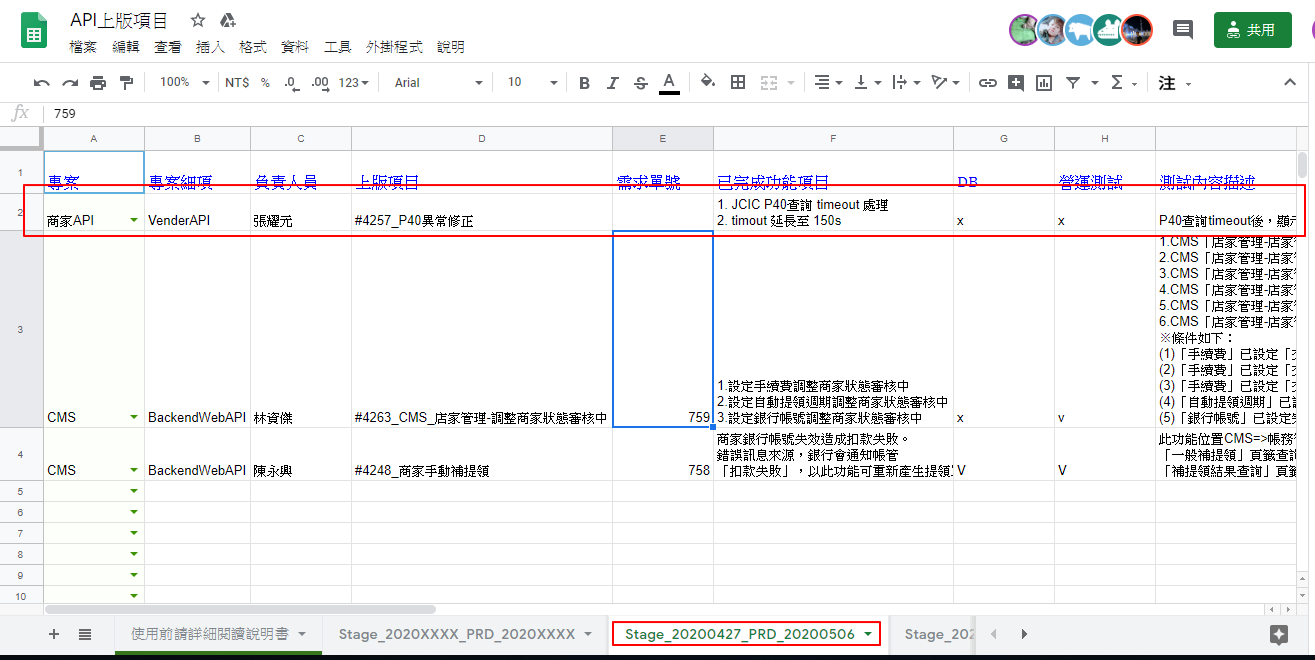Toggle bold formatting
This screenshot has width=1315, height=660.
click(584, 83)
